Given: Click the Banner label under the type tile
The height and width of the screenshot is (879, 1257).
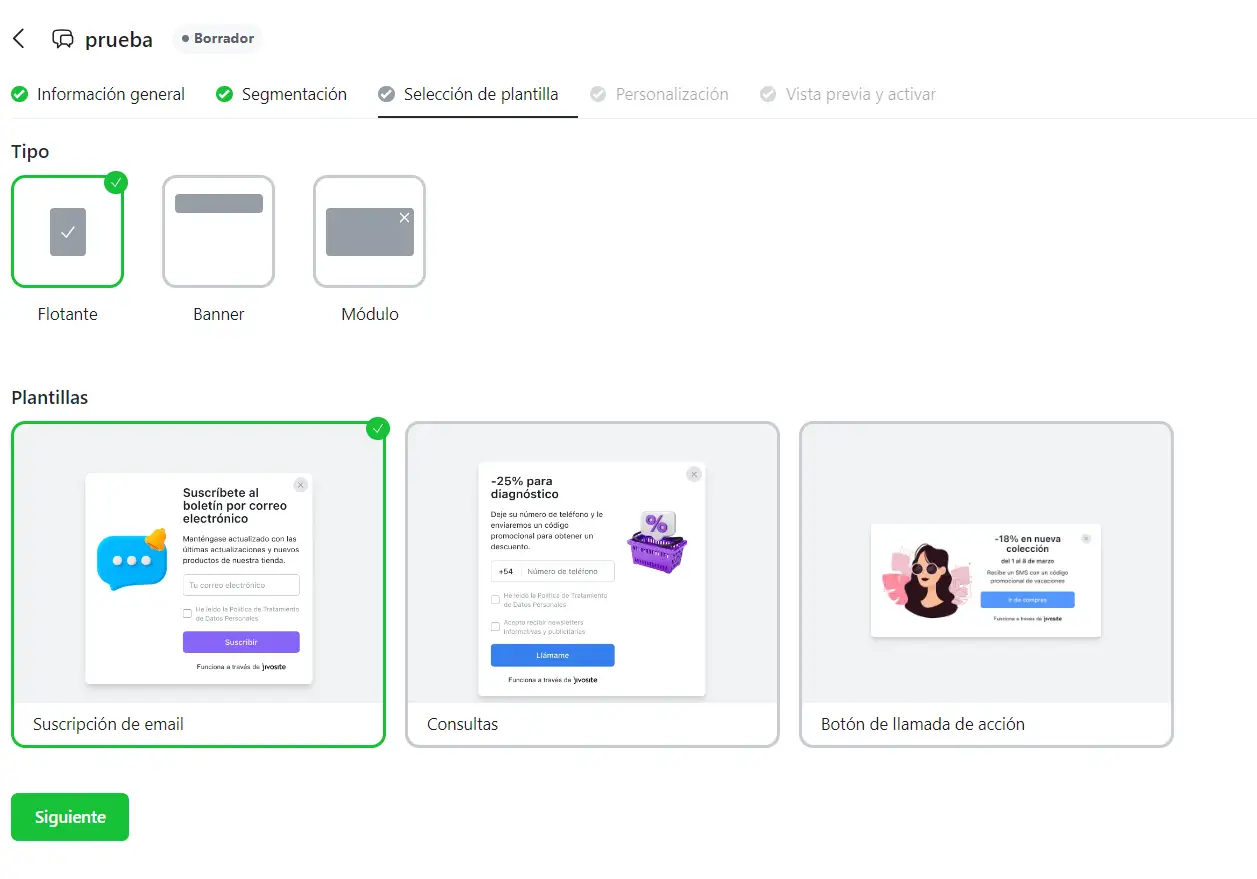Looking at the screenshot, I should click(x=219, y=314).
